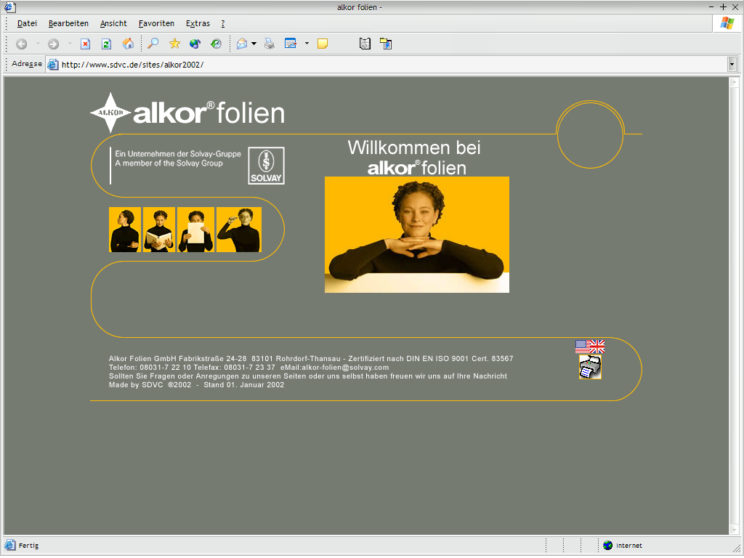The width and height of the screenshot is (744, 558).
Task: Click the US/UK flag language icon
Action: click(x=590, y=346)
